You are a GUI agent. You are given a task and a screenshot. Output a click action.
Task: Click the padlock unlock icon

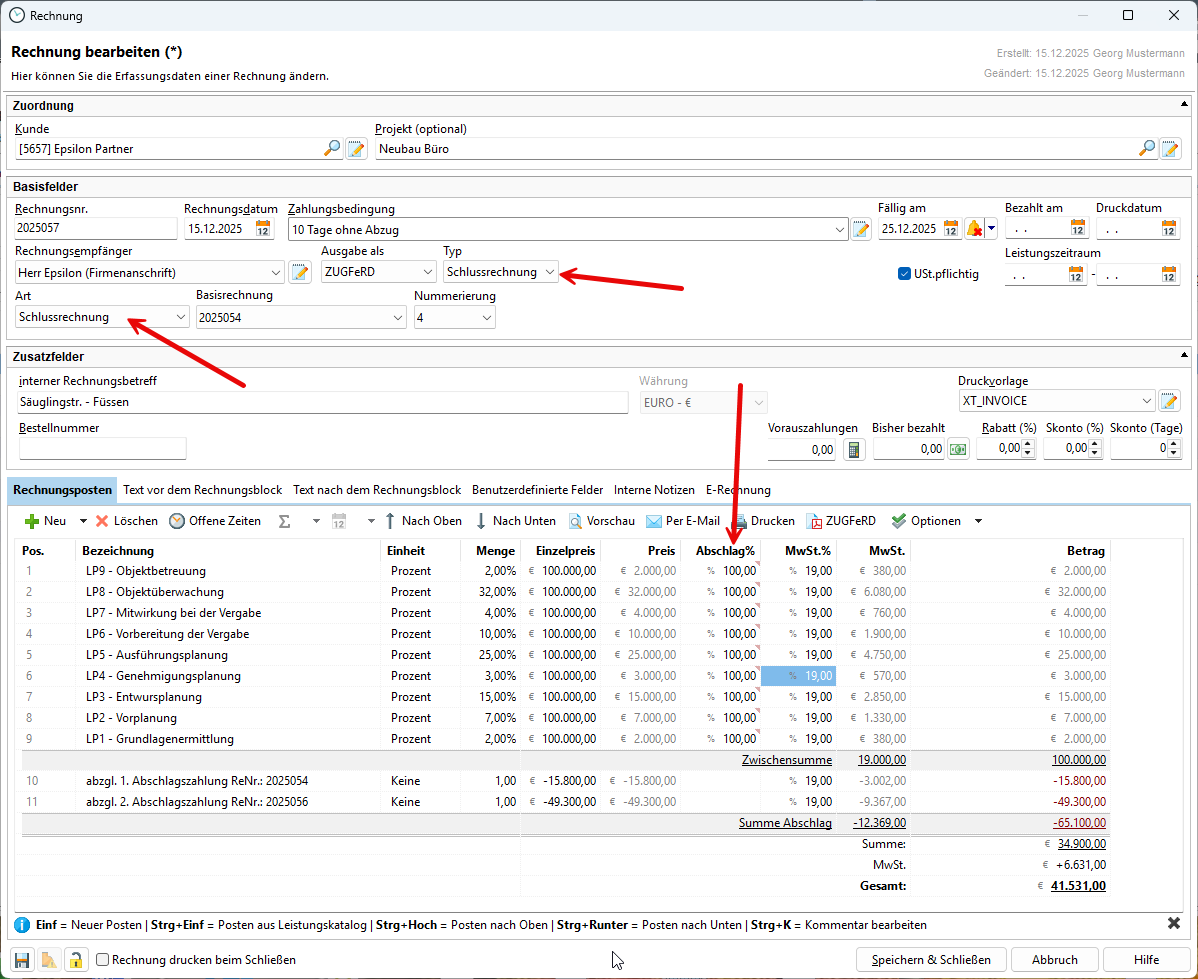click(74, 959)
